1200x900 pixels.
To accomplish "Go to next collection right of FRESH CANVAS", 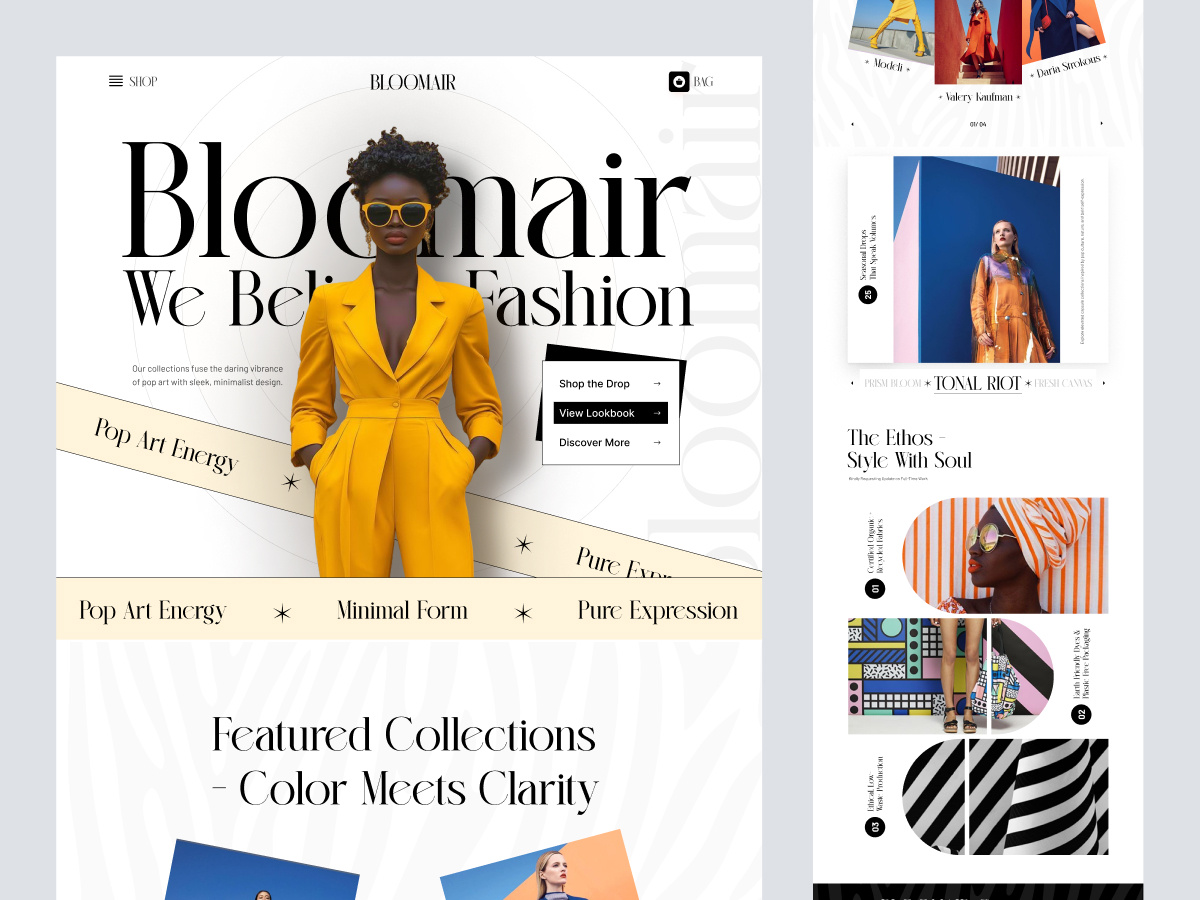I will tap(1103, 383).
